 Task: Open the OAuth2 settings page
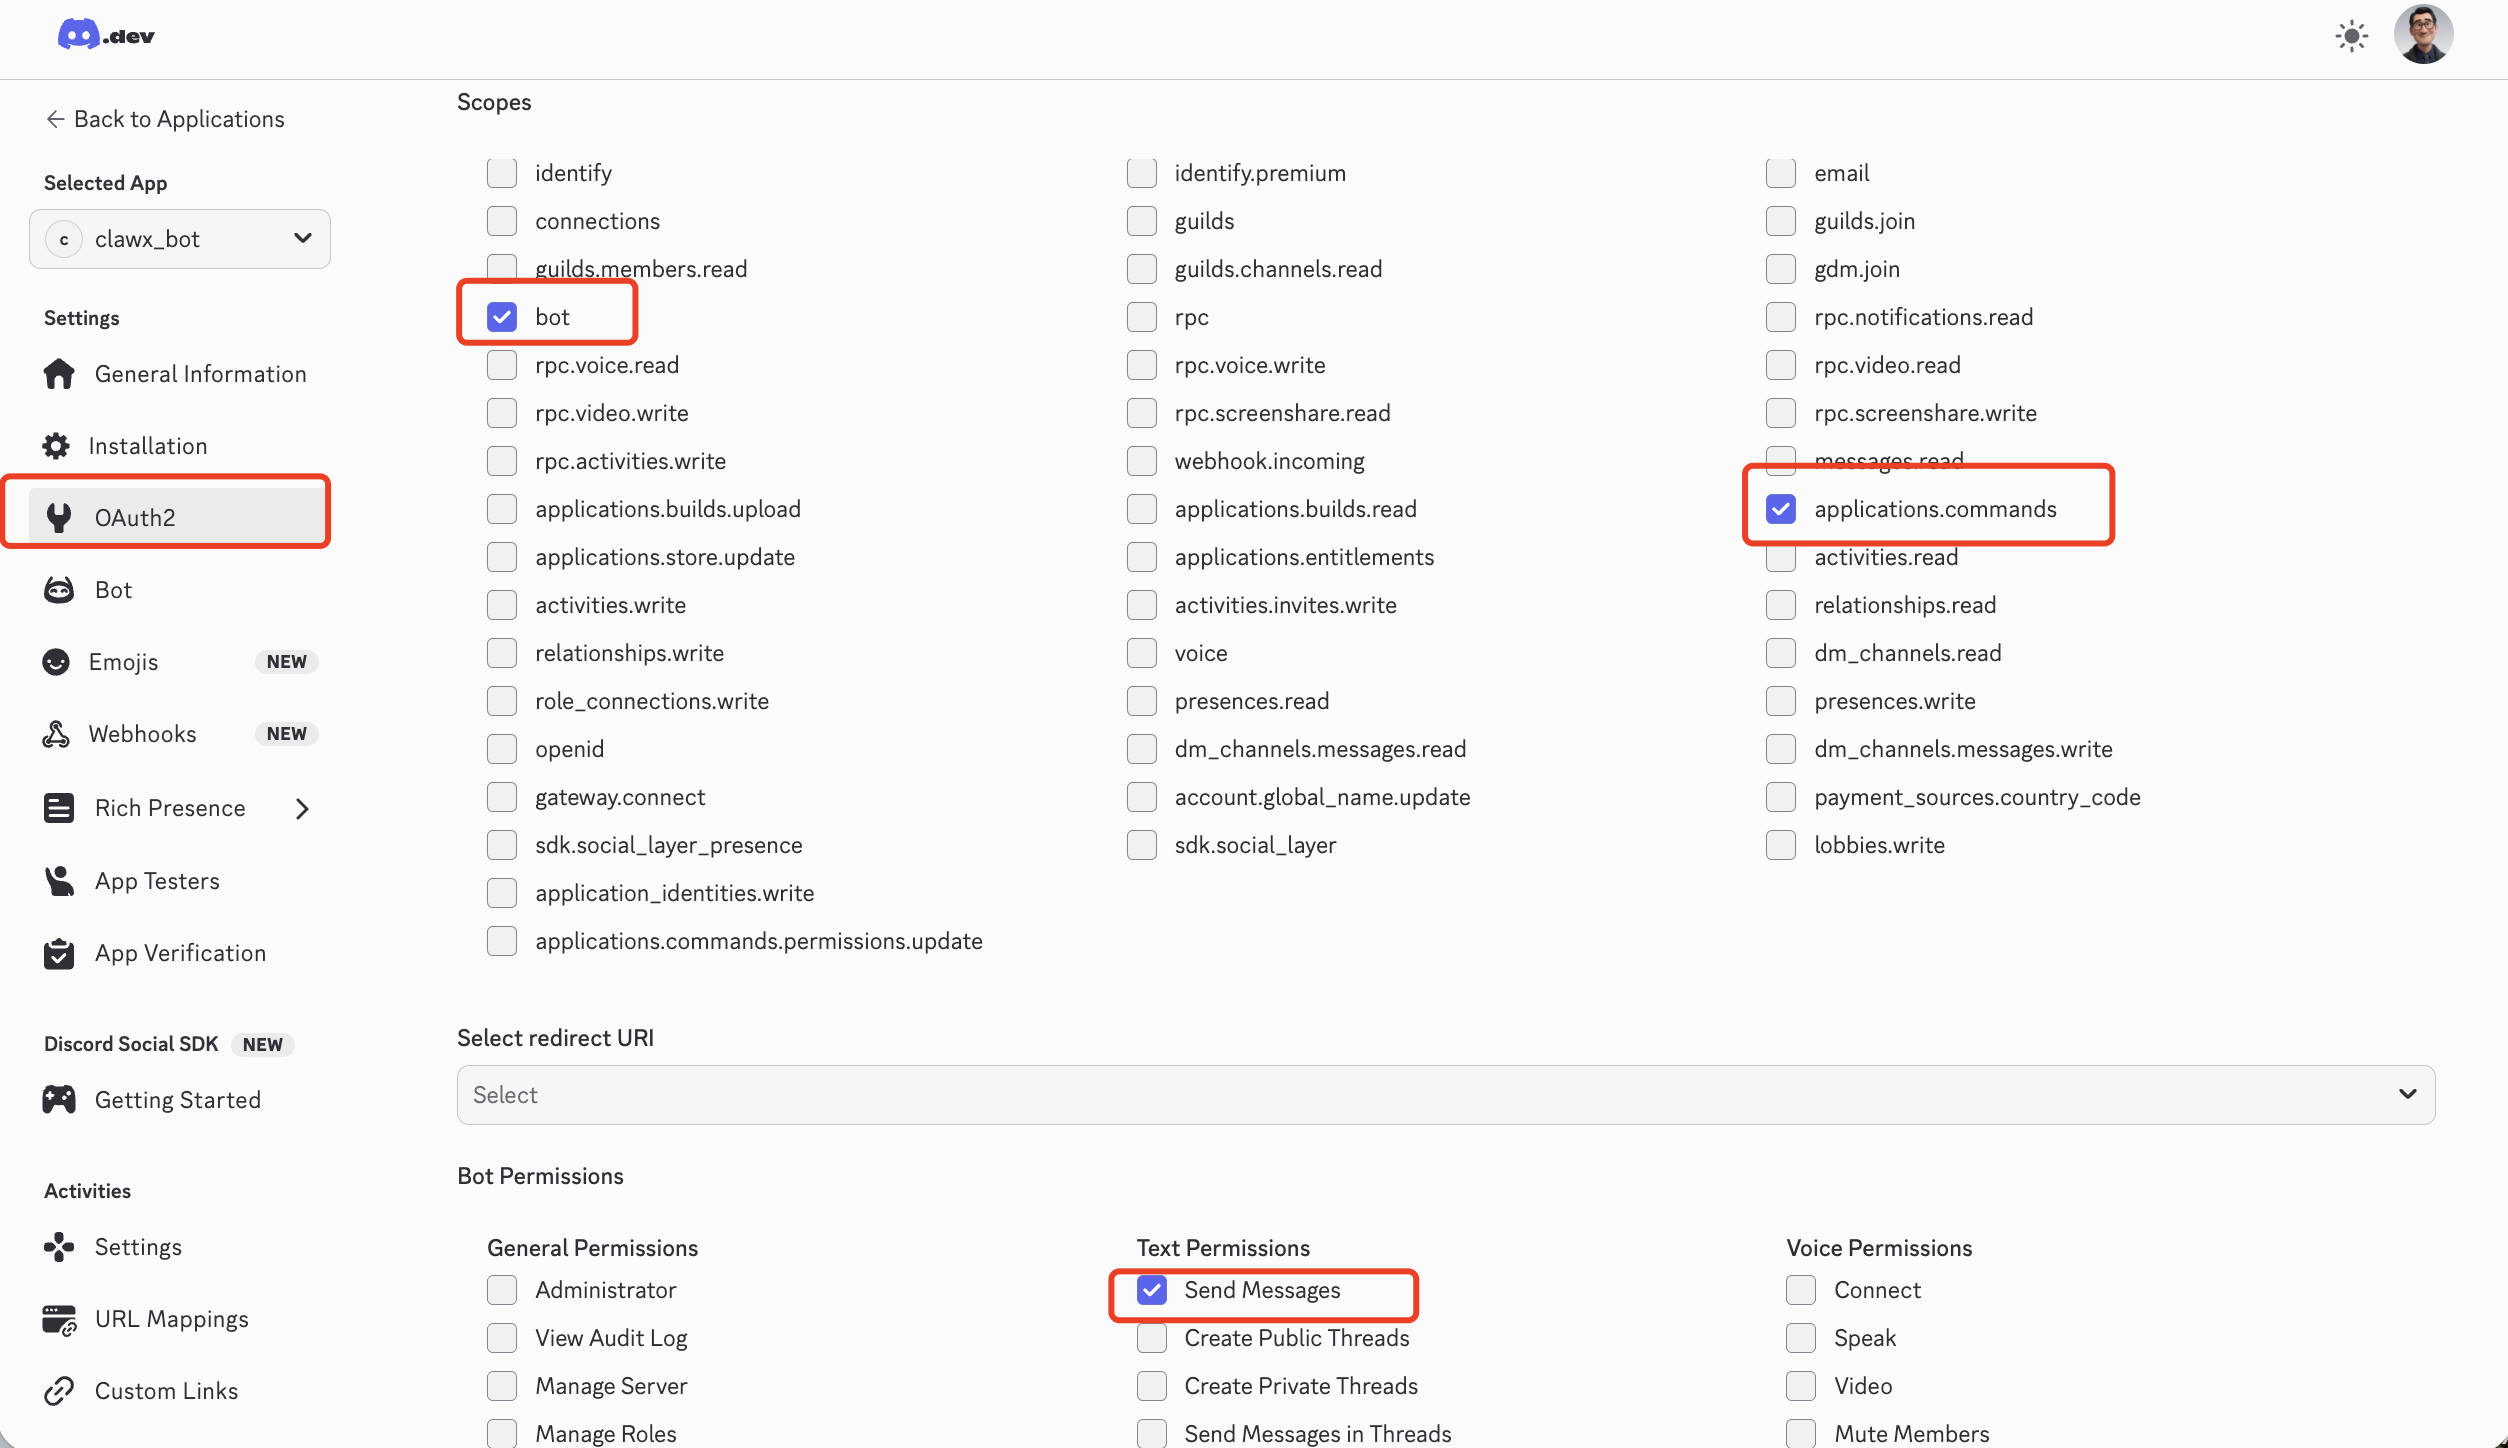tap(135, 518)
